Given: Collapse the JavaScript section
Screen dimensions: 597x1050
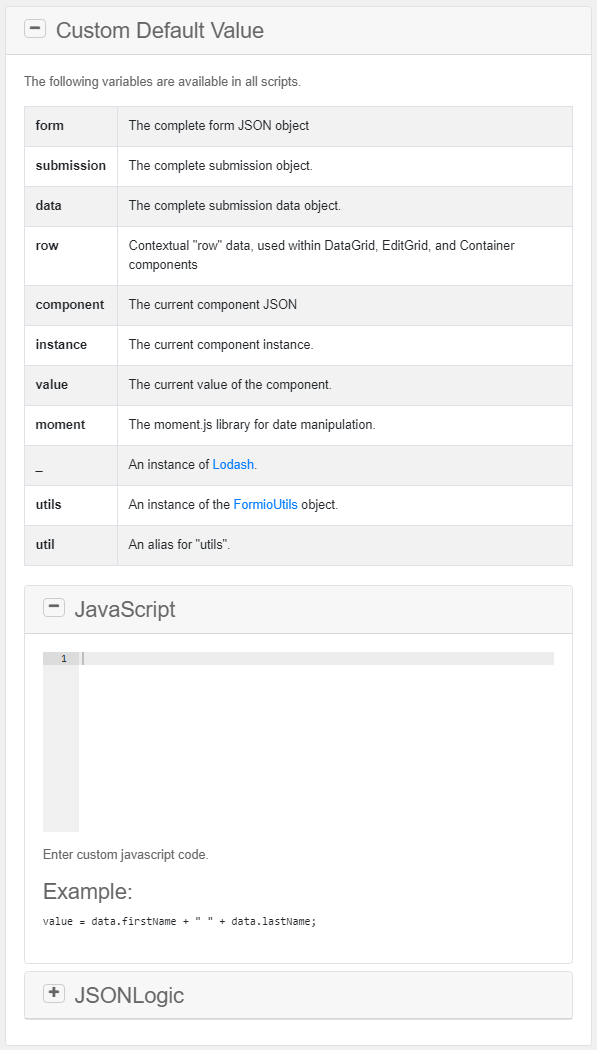Looking at the screenshot, I should (54, 607).
